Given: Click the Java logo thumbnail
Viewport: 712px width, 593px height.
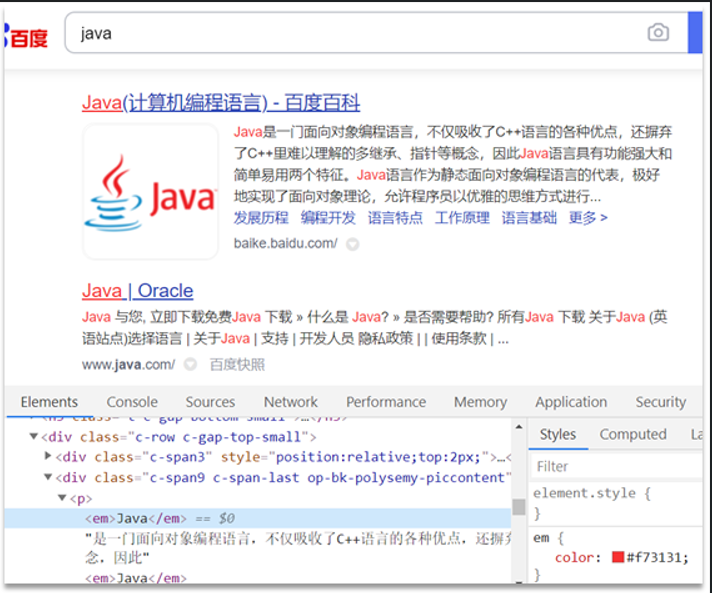Looking at the screenshot, I should point(150,192).
